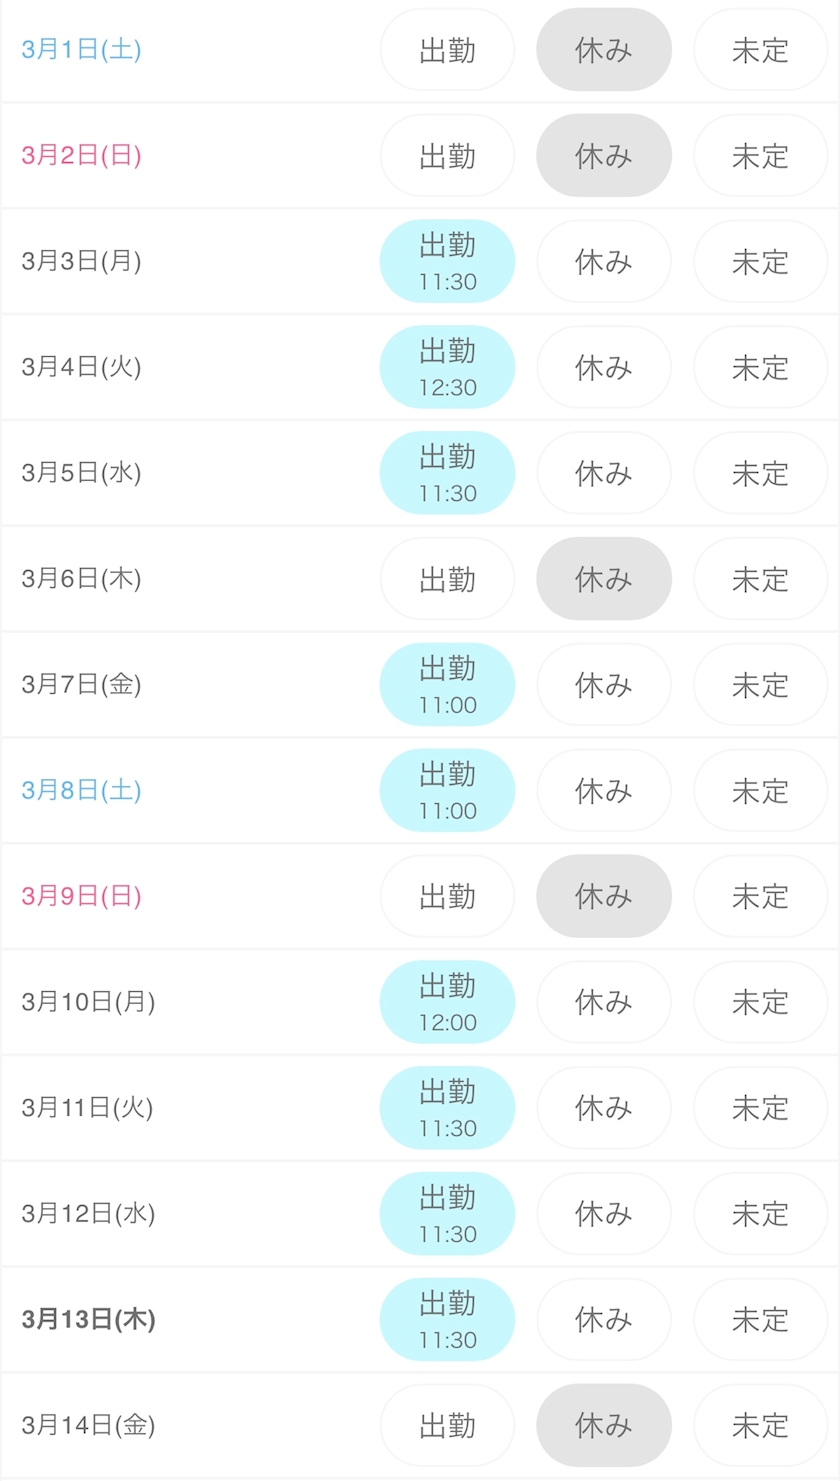
Task: Mark 3月3日(月) as 休み
Action: tap(604, 262)
